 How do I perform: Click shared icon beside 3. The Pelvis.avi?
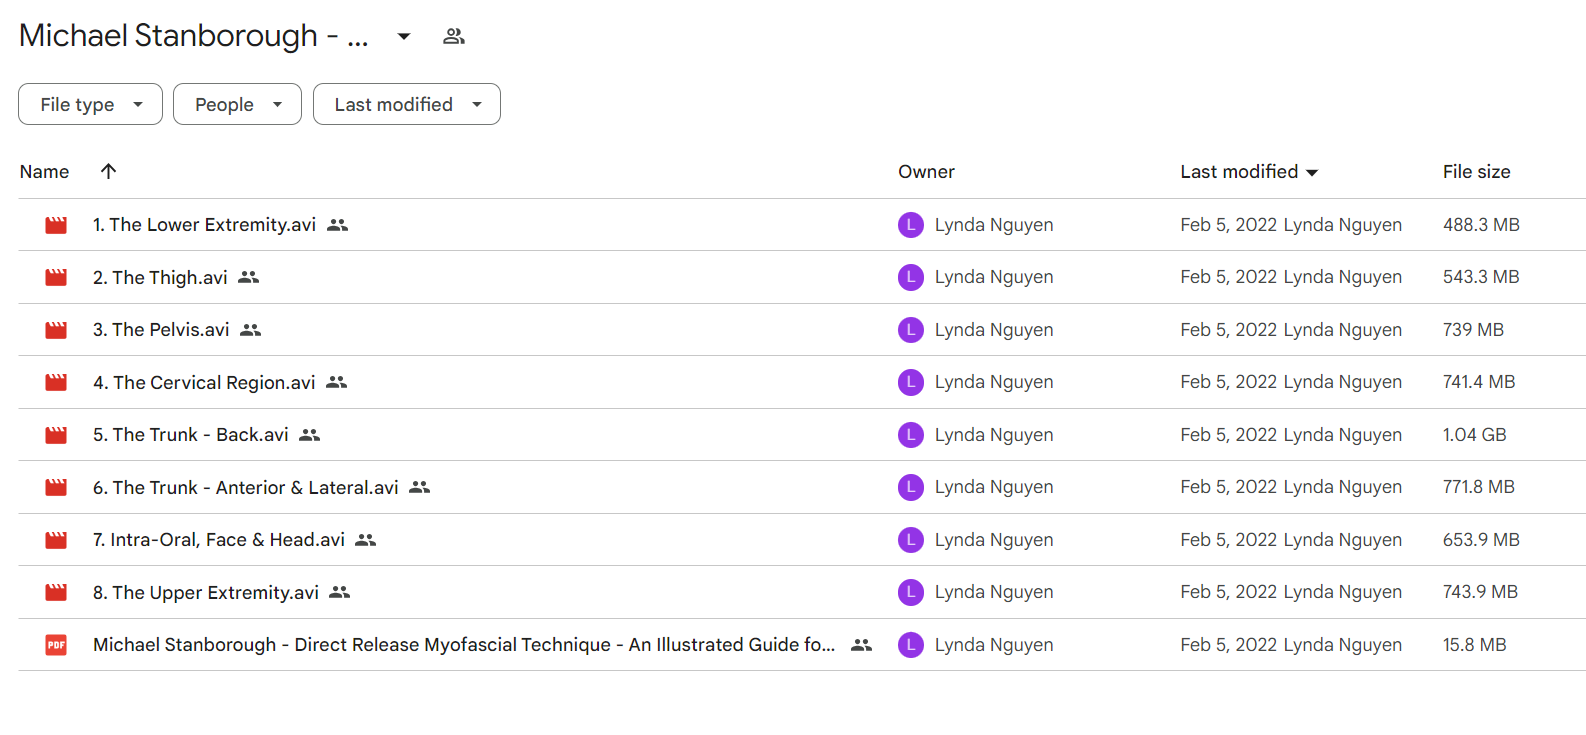(x=251, y=330)
